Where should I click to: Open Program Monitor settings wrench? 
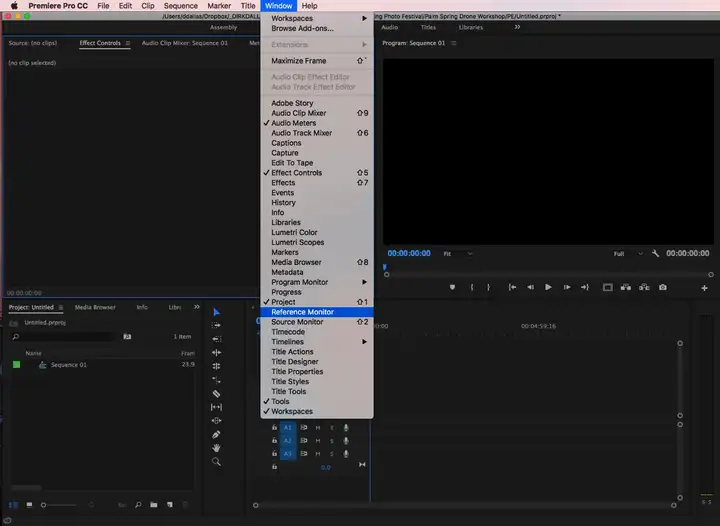(655, 253)
